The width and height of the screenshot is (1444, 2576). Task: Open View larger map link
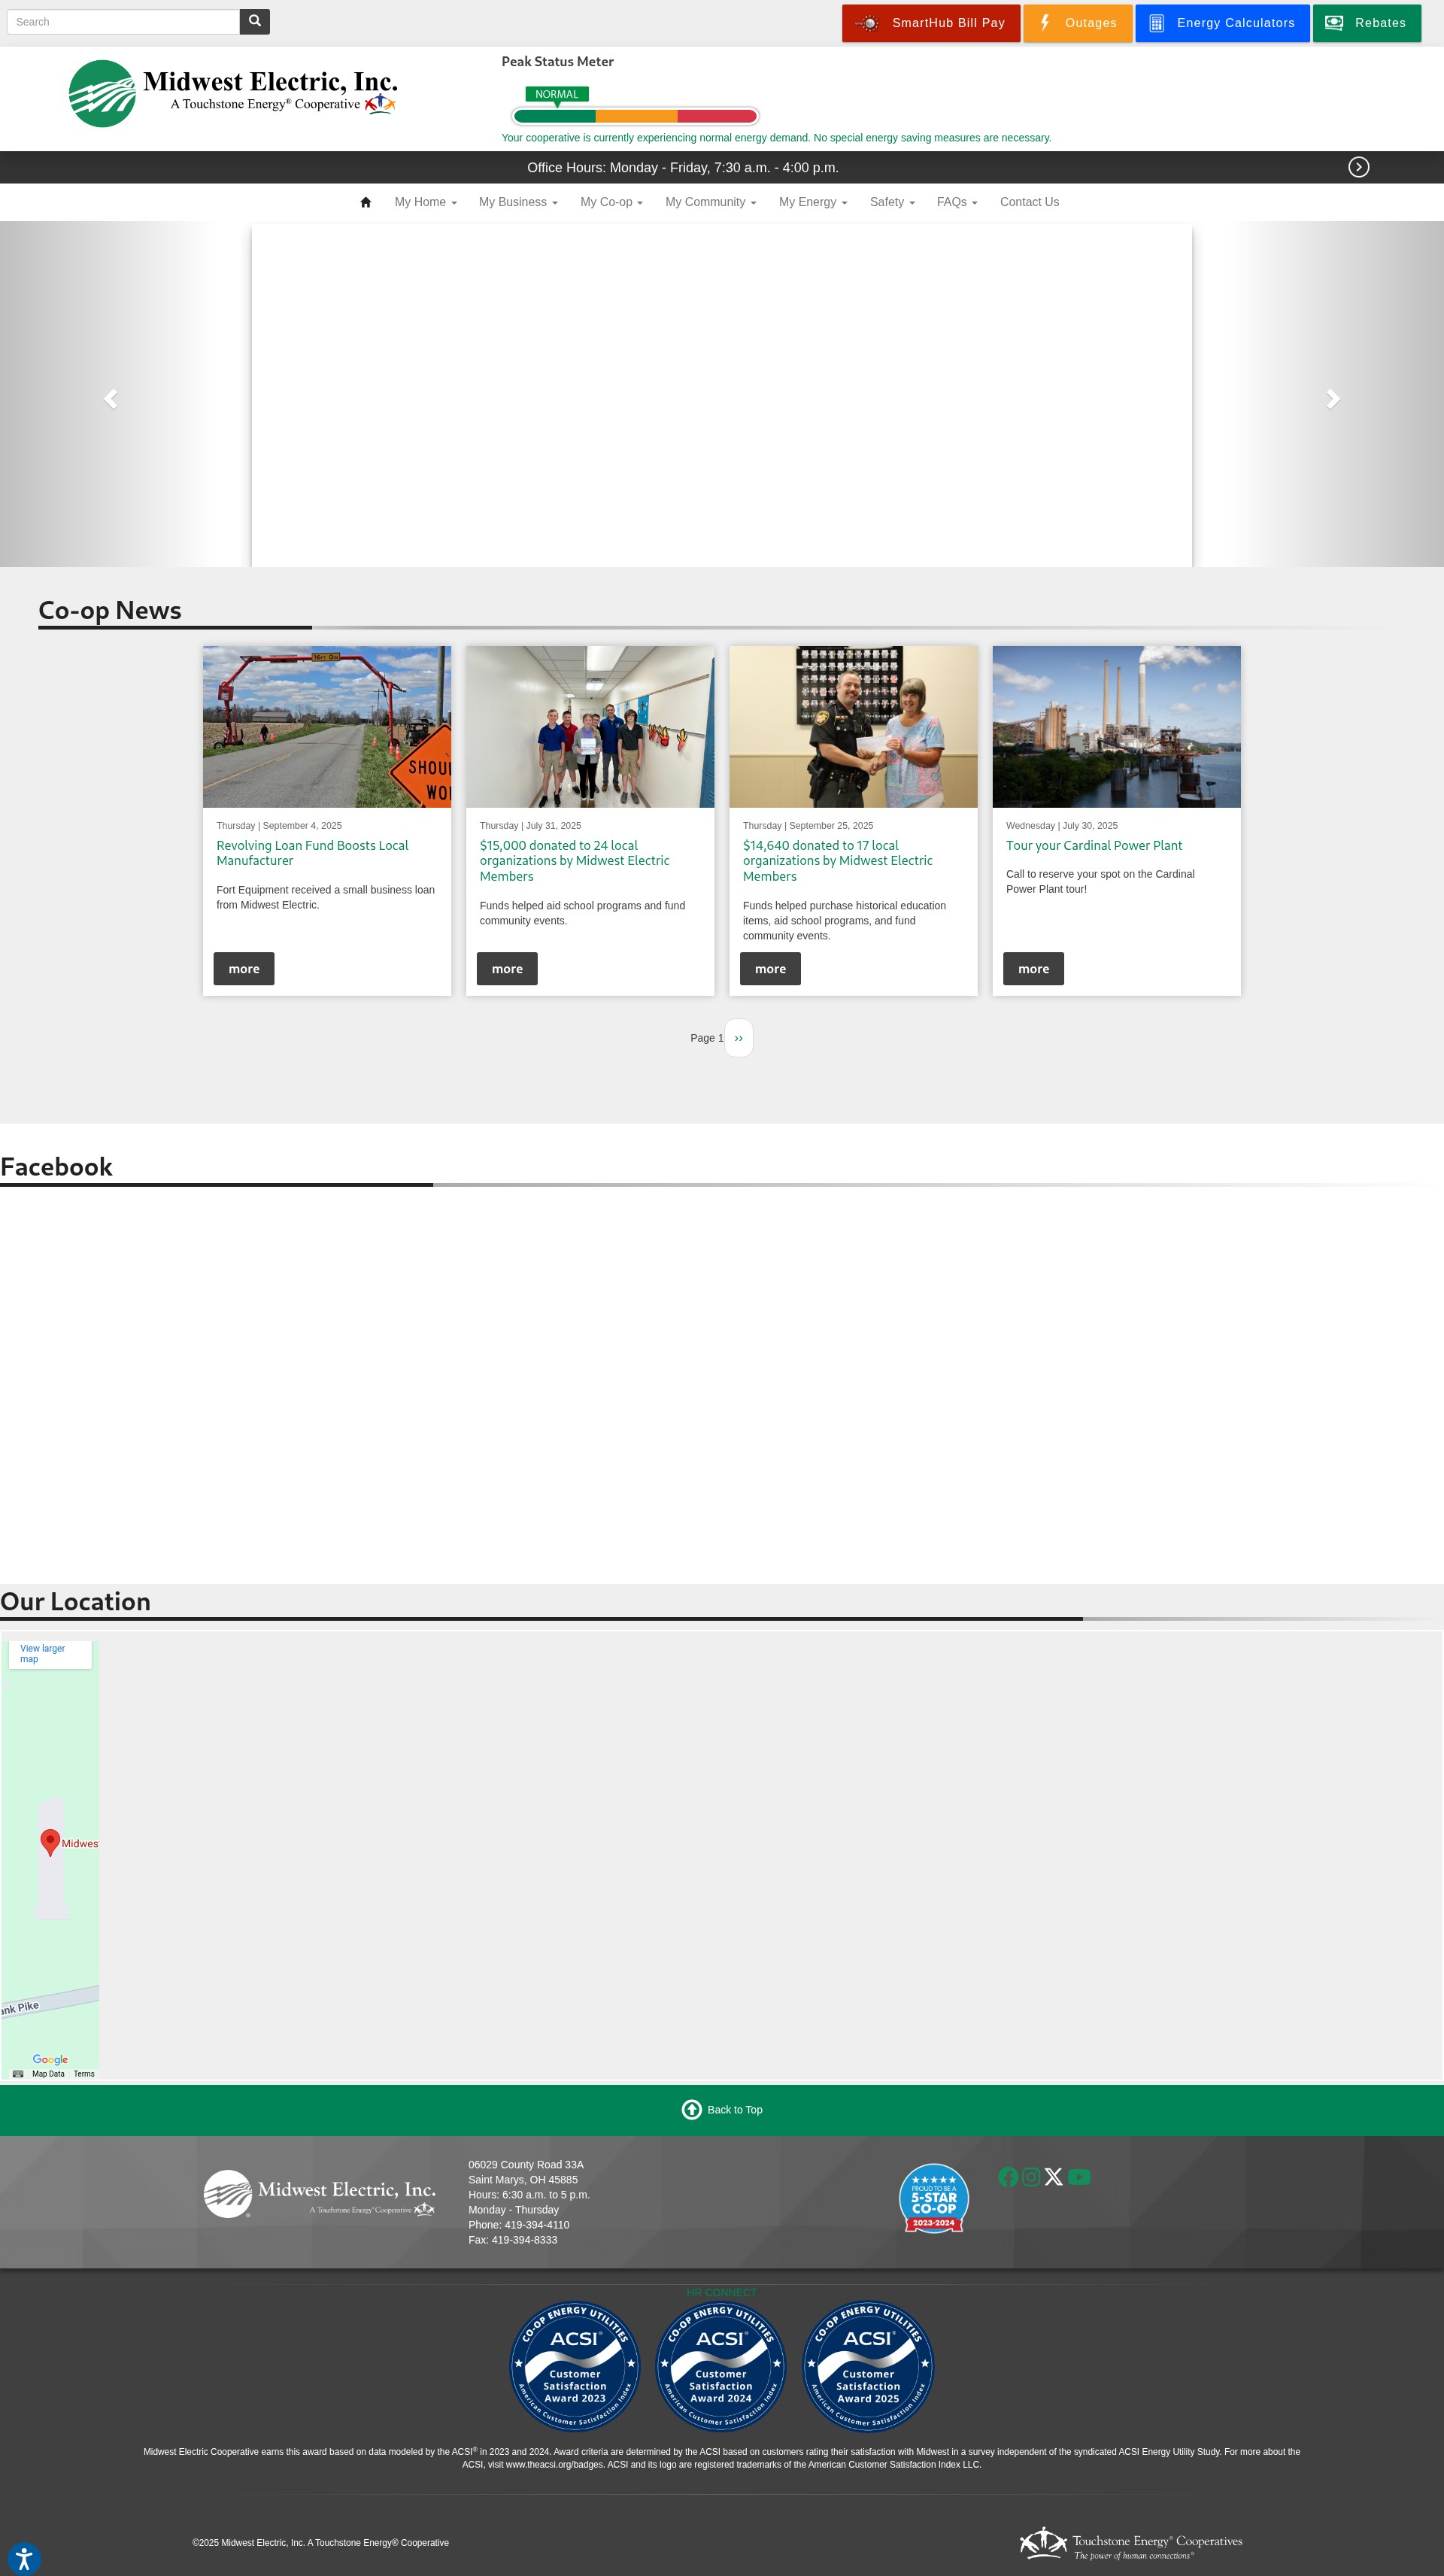tap(42, 1653)
